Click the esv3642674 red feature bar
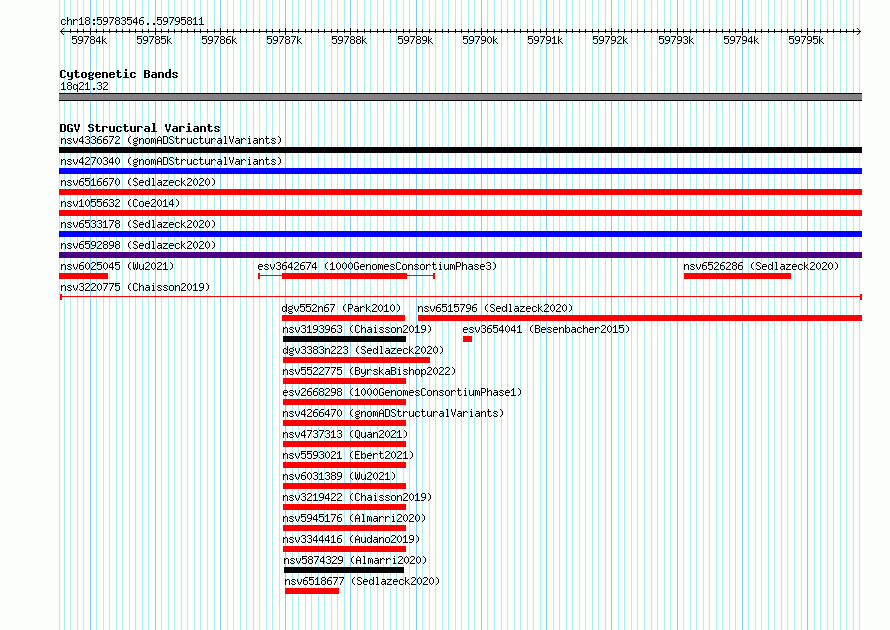890x630 pixels. pyautogui.click(x=345, y=276)
